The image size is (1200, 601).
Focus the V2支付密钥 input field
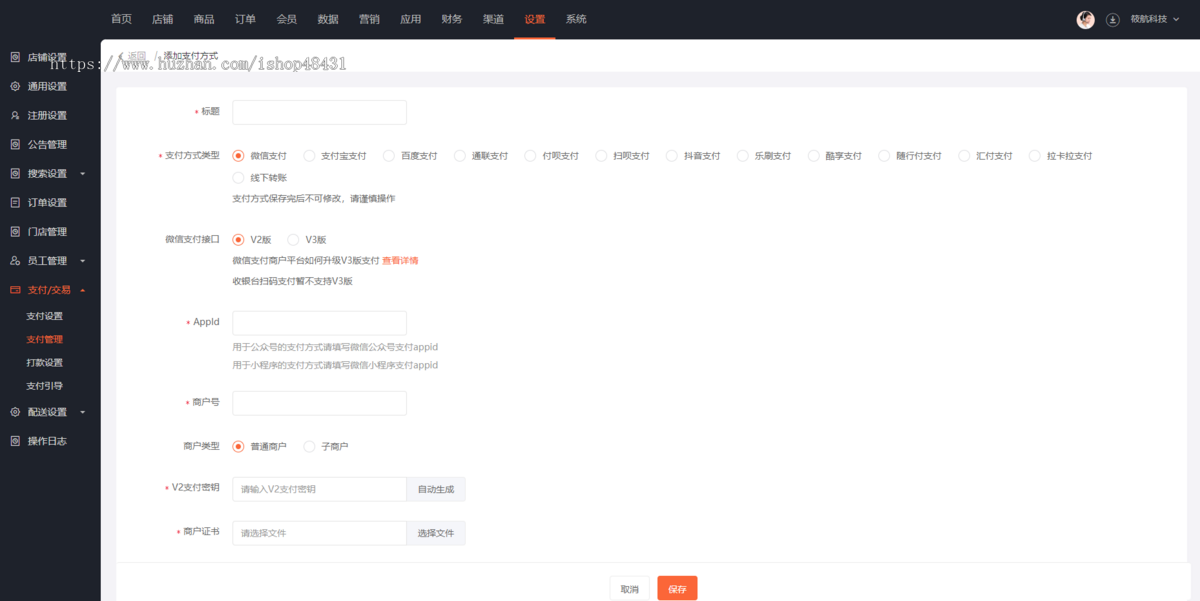point(319,489)
